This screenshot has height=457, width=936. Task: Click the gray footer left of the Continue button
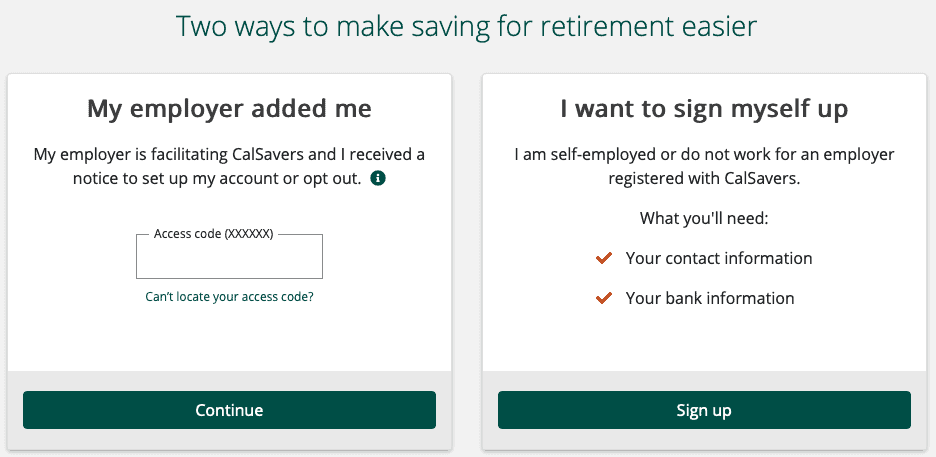coord(15,410)
